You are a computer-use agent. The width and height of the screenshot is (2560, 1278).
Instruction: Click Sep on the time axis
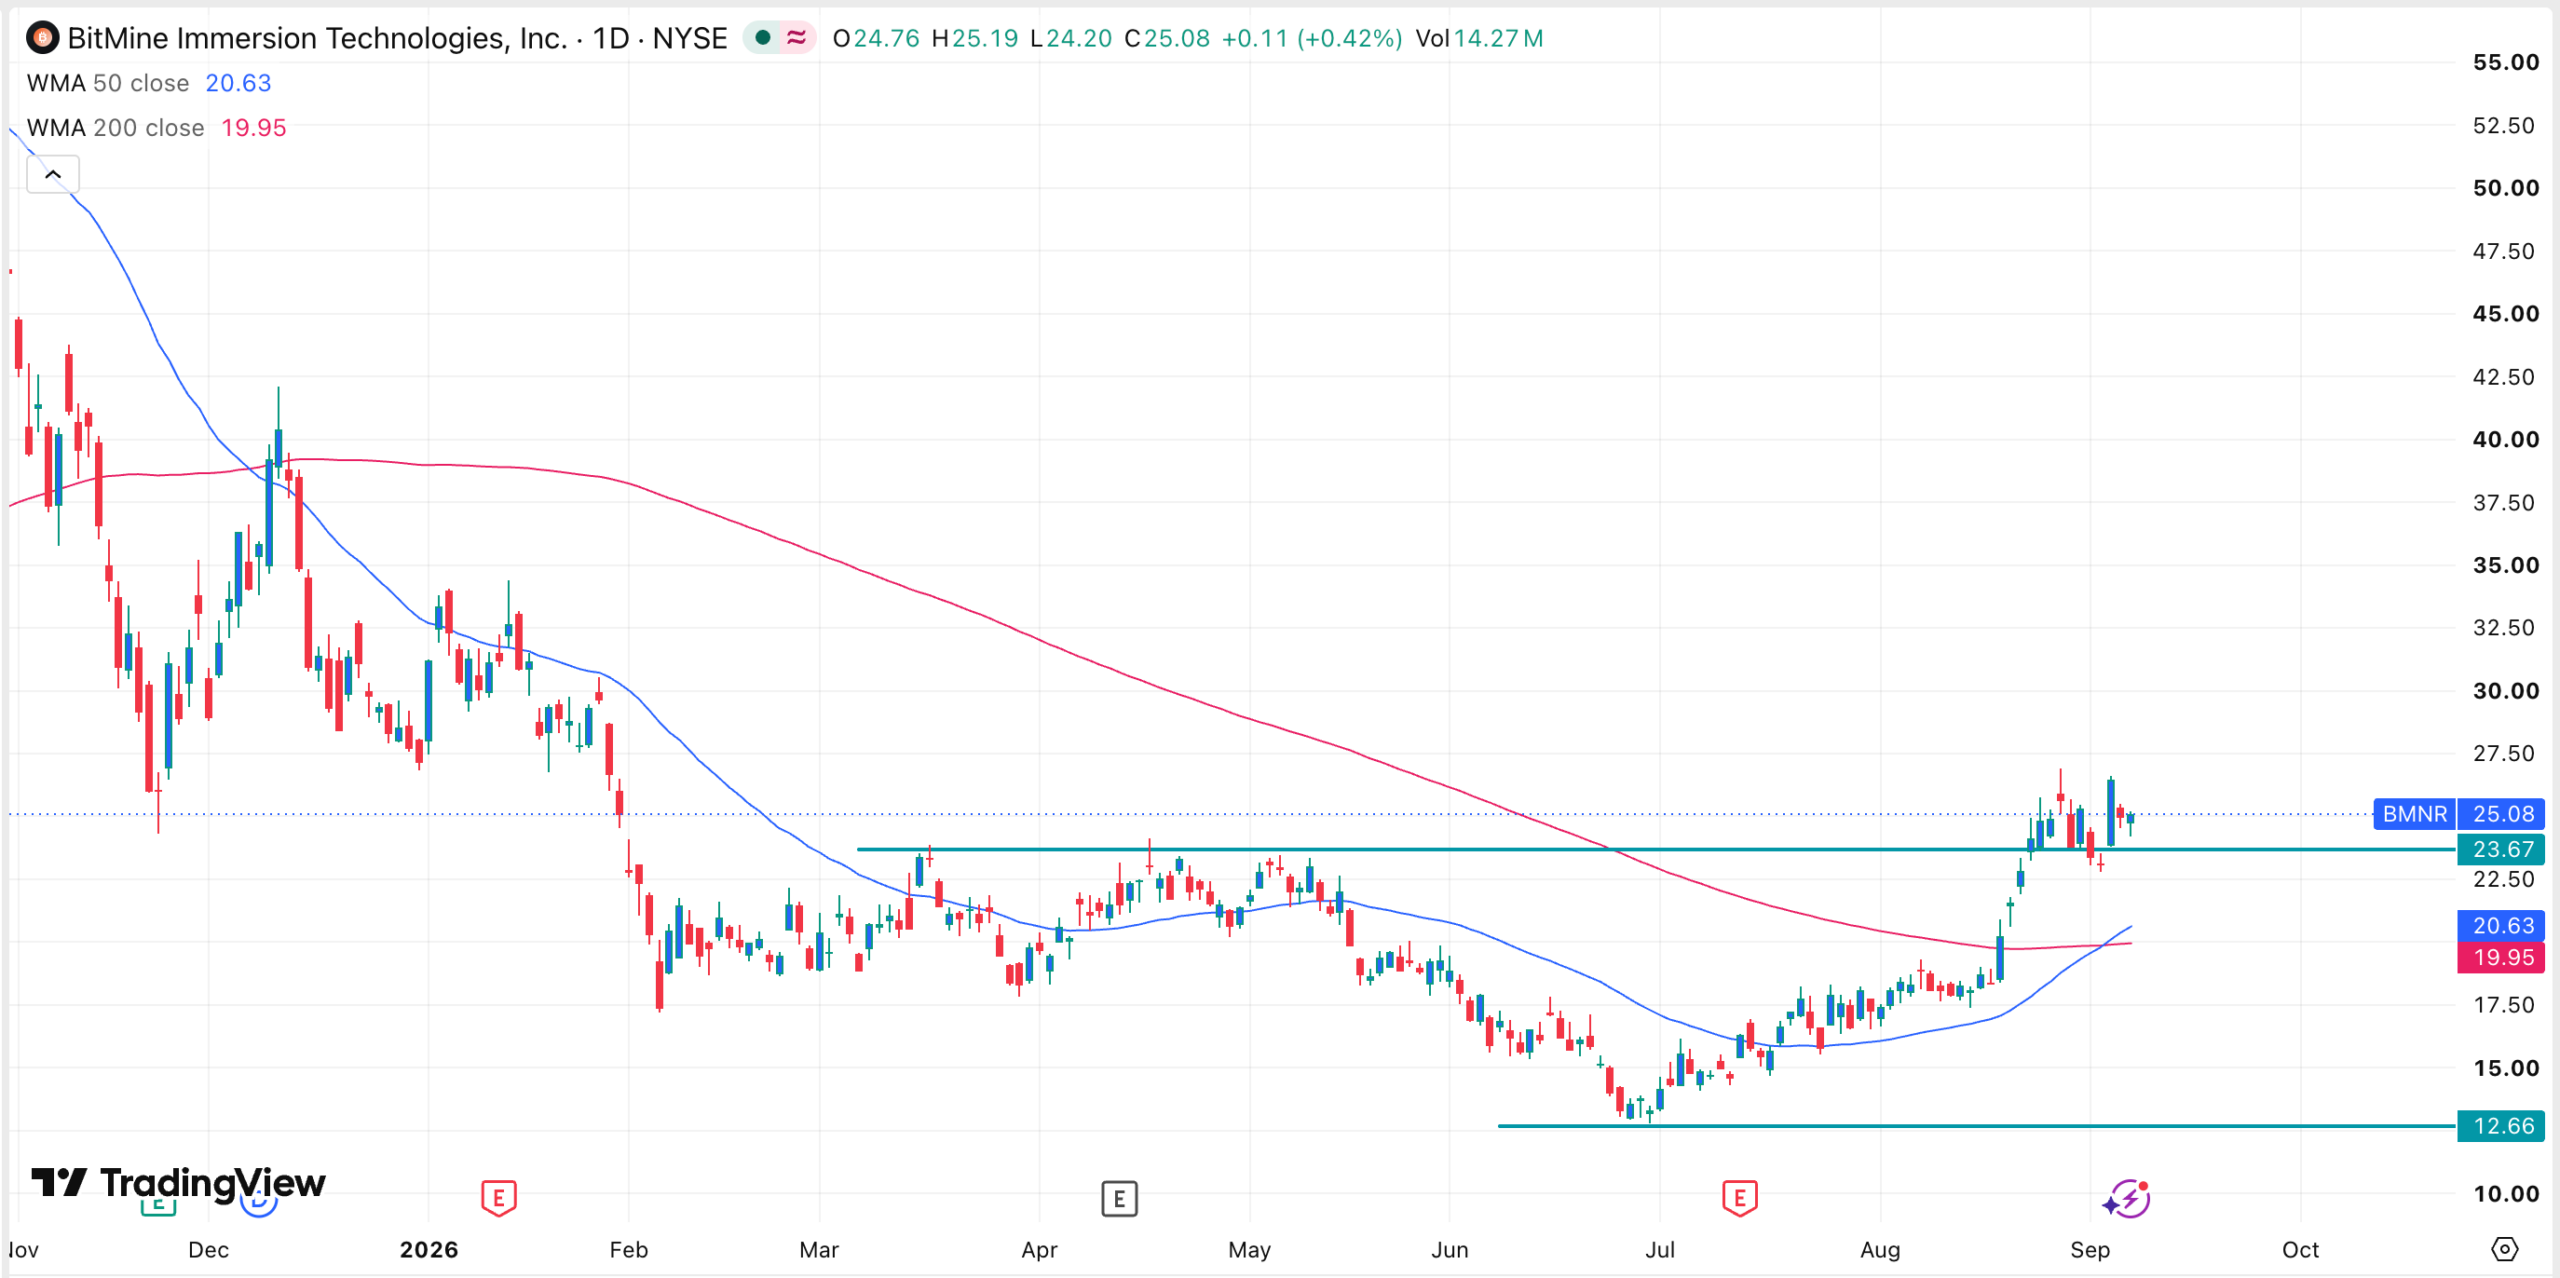tap(2090, 1249)
